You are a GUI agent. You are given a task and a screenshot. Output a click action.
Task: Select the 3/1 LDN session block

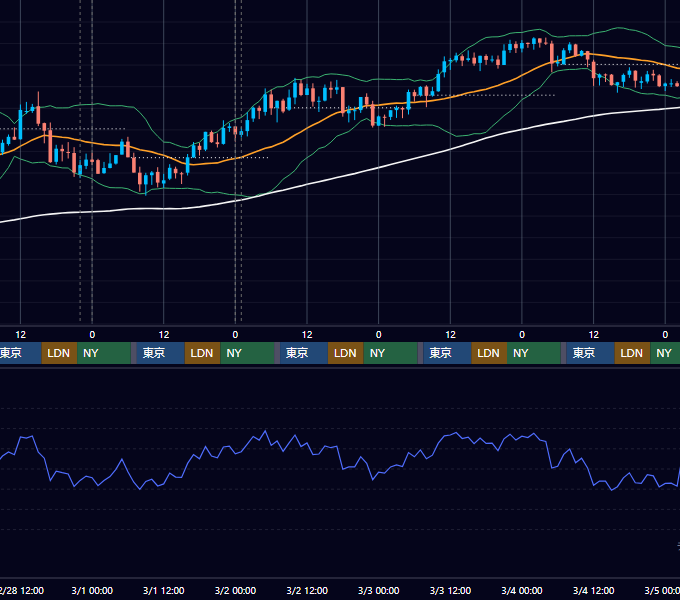[203, 353]
